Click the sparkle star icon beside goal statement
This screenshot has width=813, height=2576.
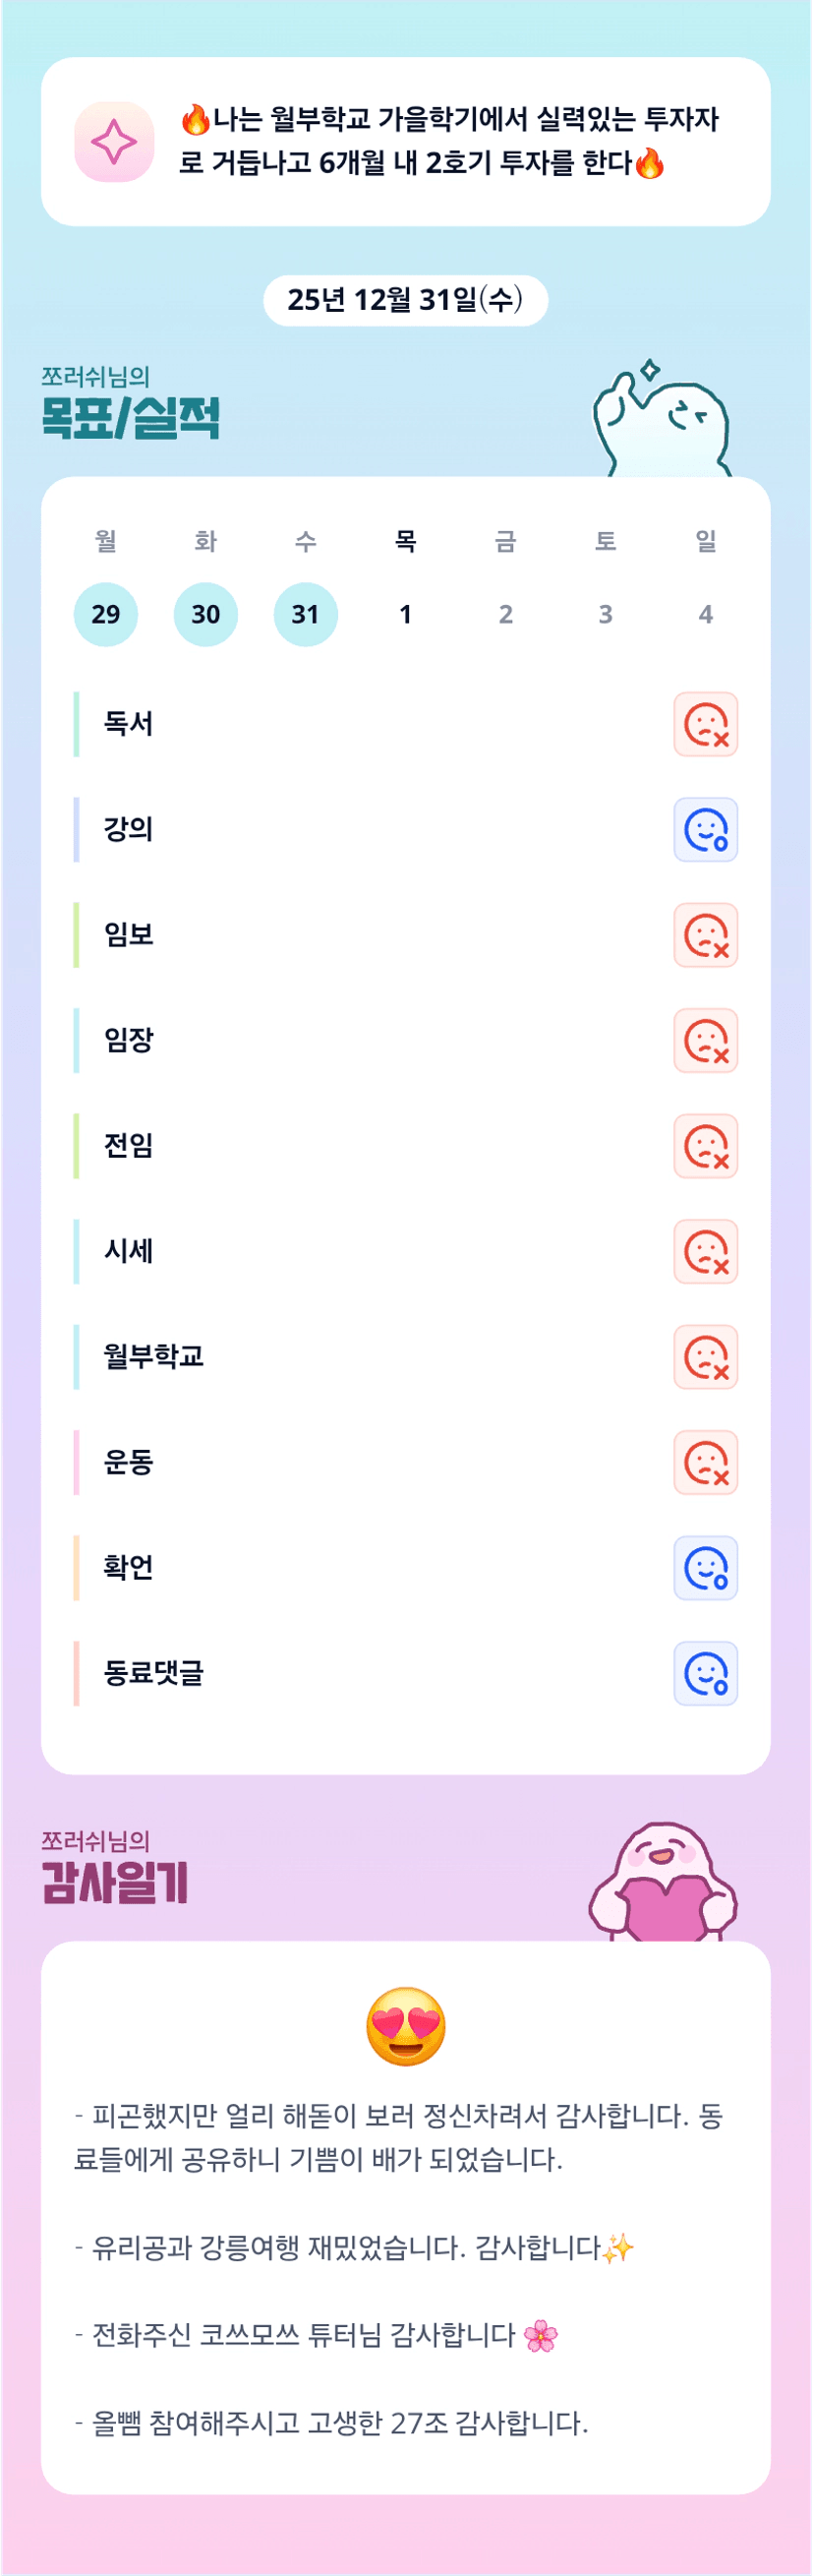(x=114, y=142)
